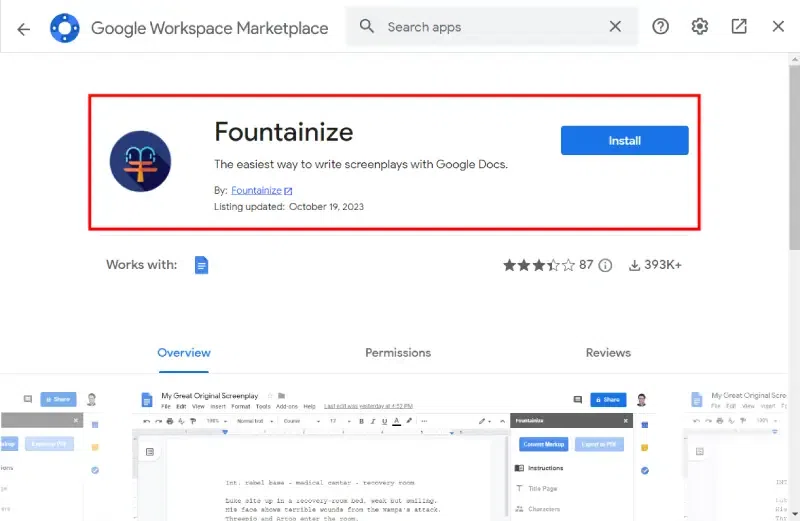Click the 393K+ download count text
The image size is (800, 521).
coord(663,265)
